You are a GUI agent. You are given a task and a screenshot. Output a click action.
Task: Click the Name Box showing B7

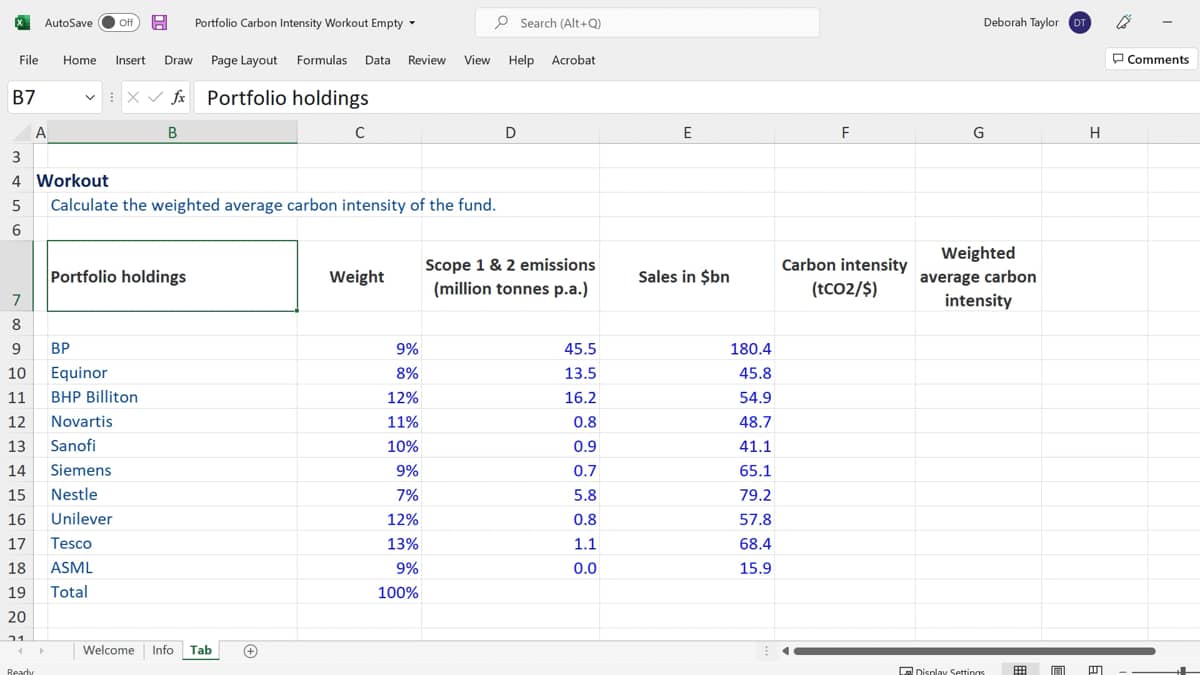[45, 97]
